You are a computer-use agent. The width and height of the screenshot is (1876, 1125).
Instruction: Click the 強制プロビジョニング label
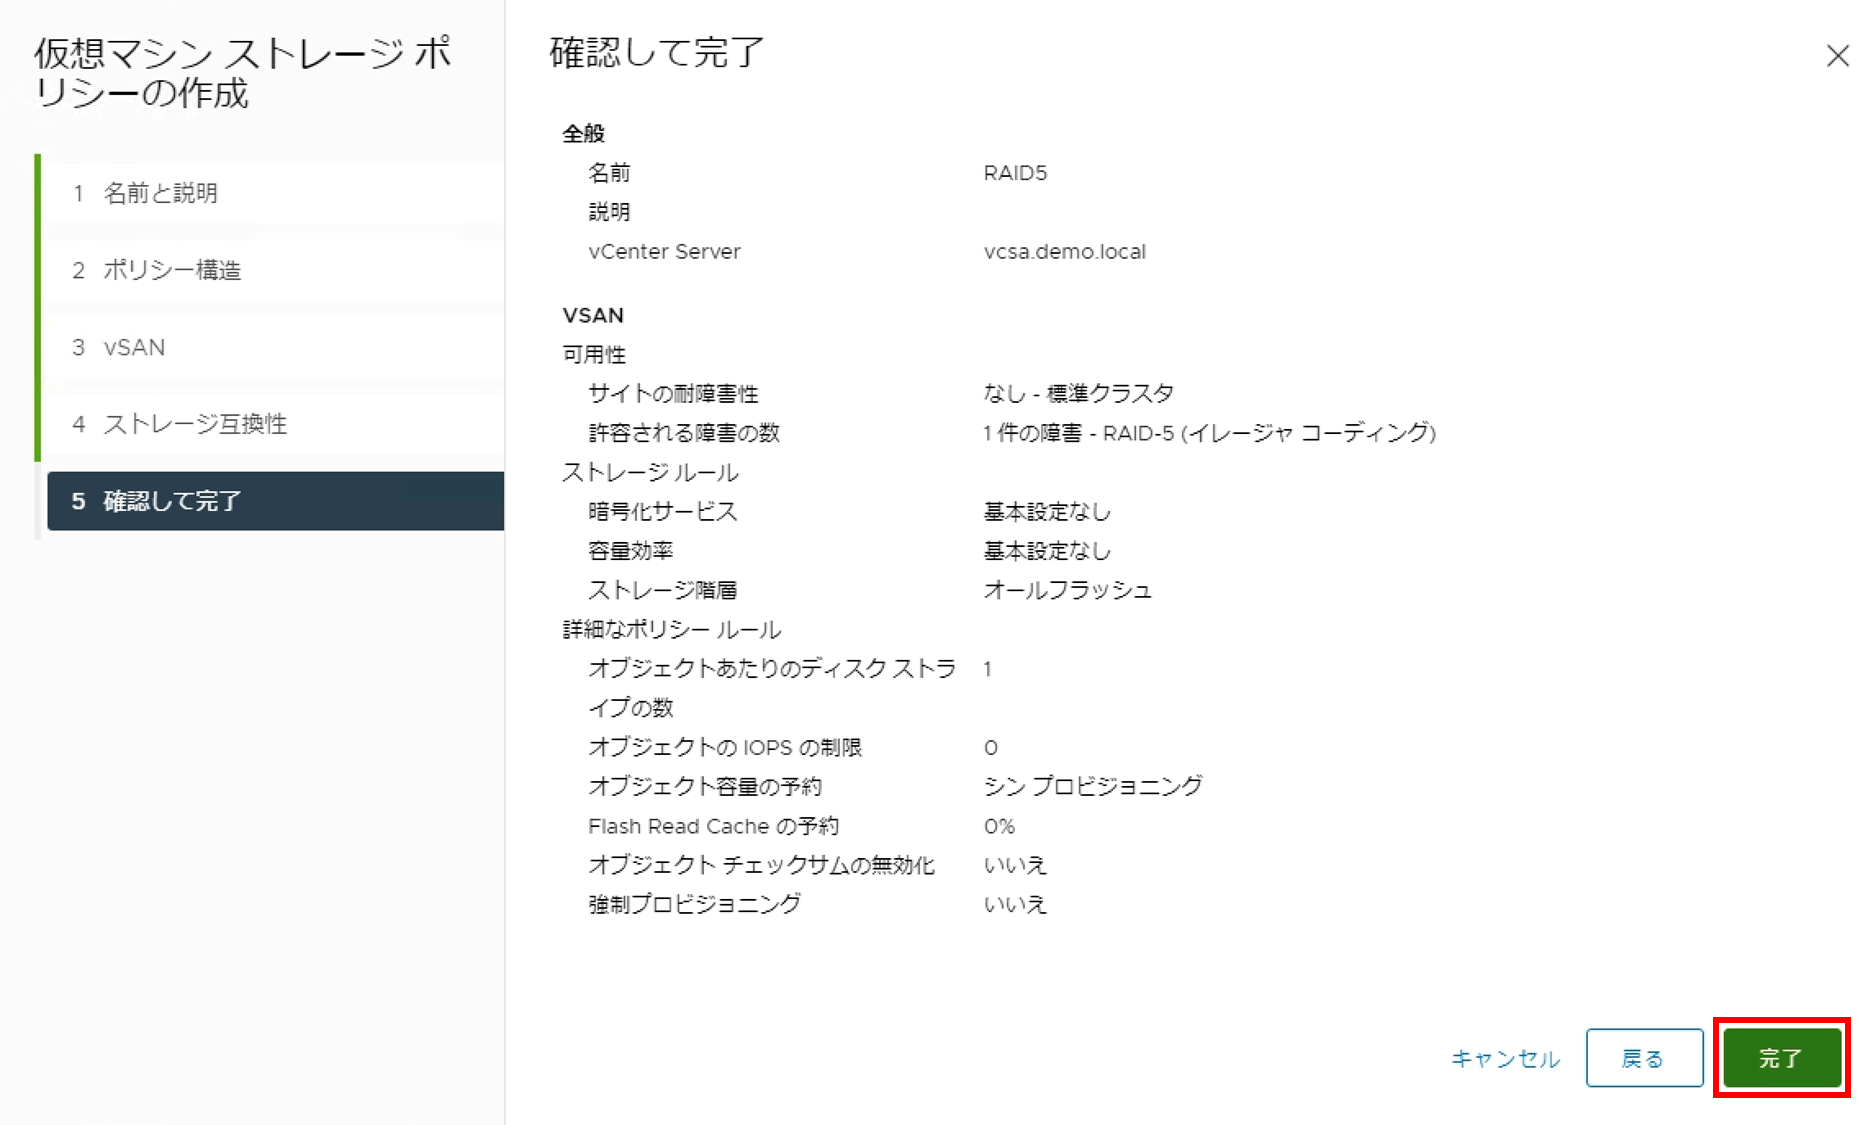(694, 904)
